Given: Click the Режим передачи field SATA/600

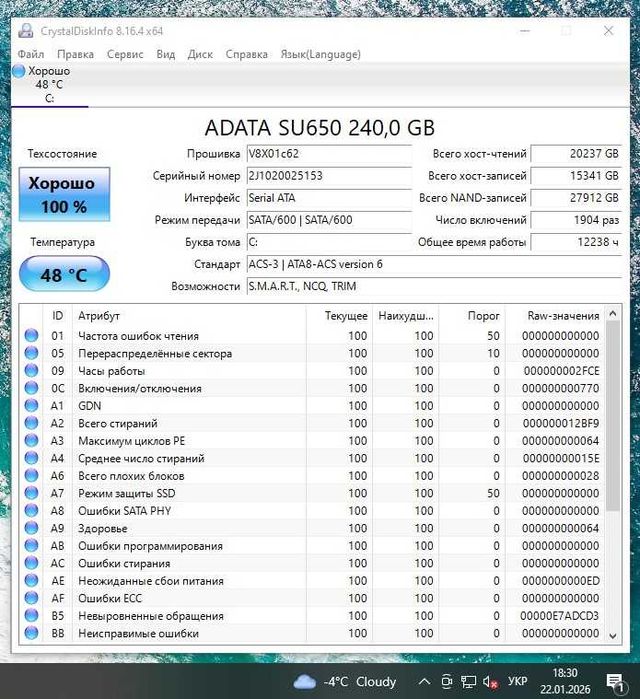Looking at the screenshot, I should tap(329, 220).
